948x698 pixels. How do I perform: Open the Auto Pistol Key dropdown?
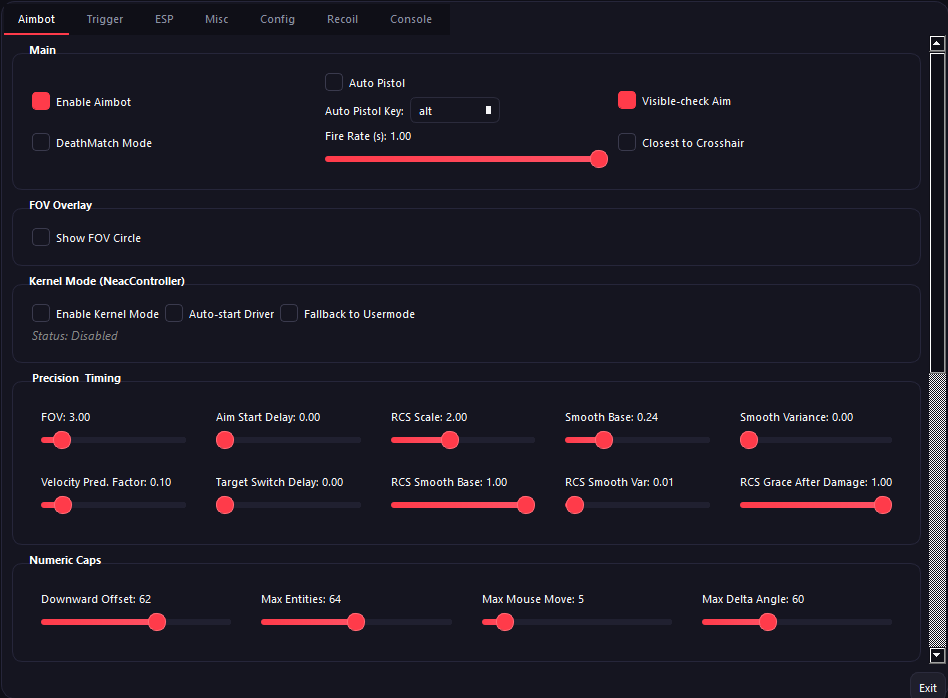pyautogui.click(x=454, y=110)
